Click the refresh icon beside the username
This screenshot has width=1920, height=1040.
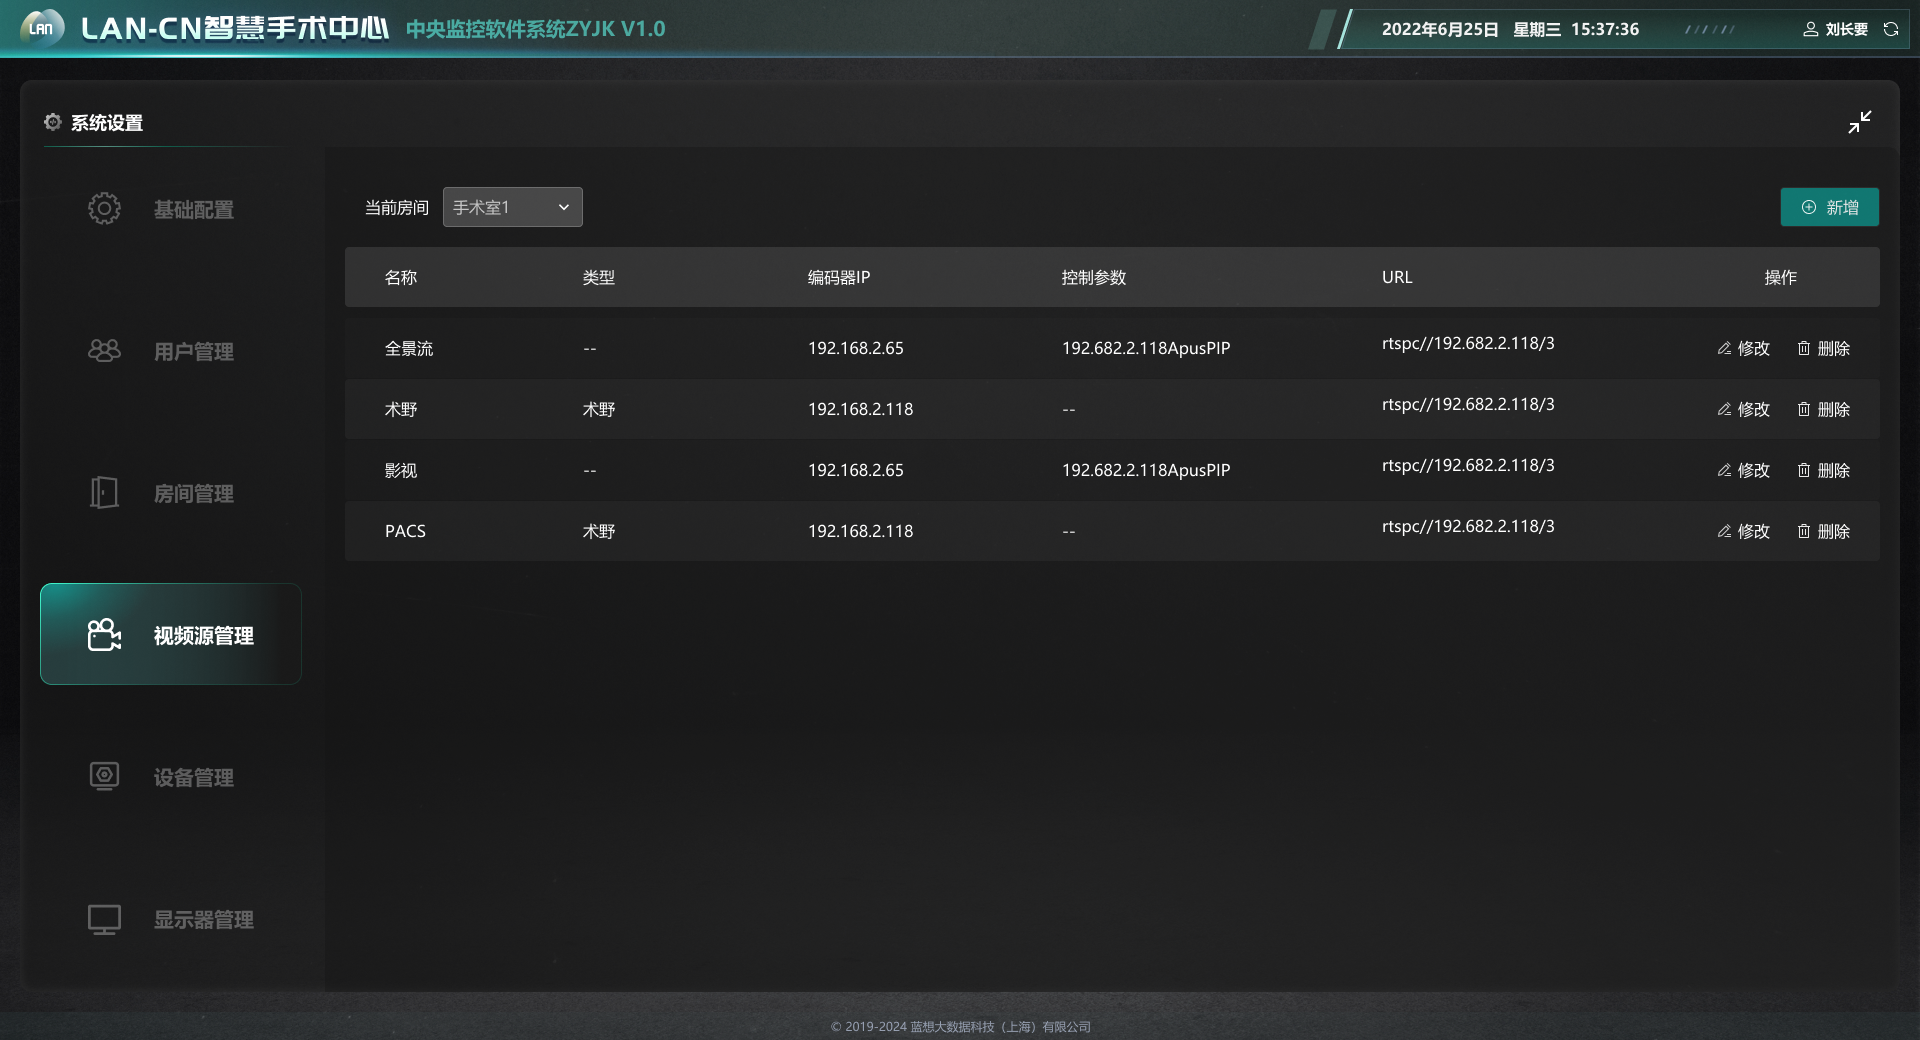point(1891,29)
